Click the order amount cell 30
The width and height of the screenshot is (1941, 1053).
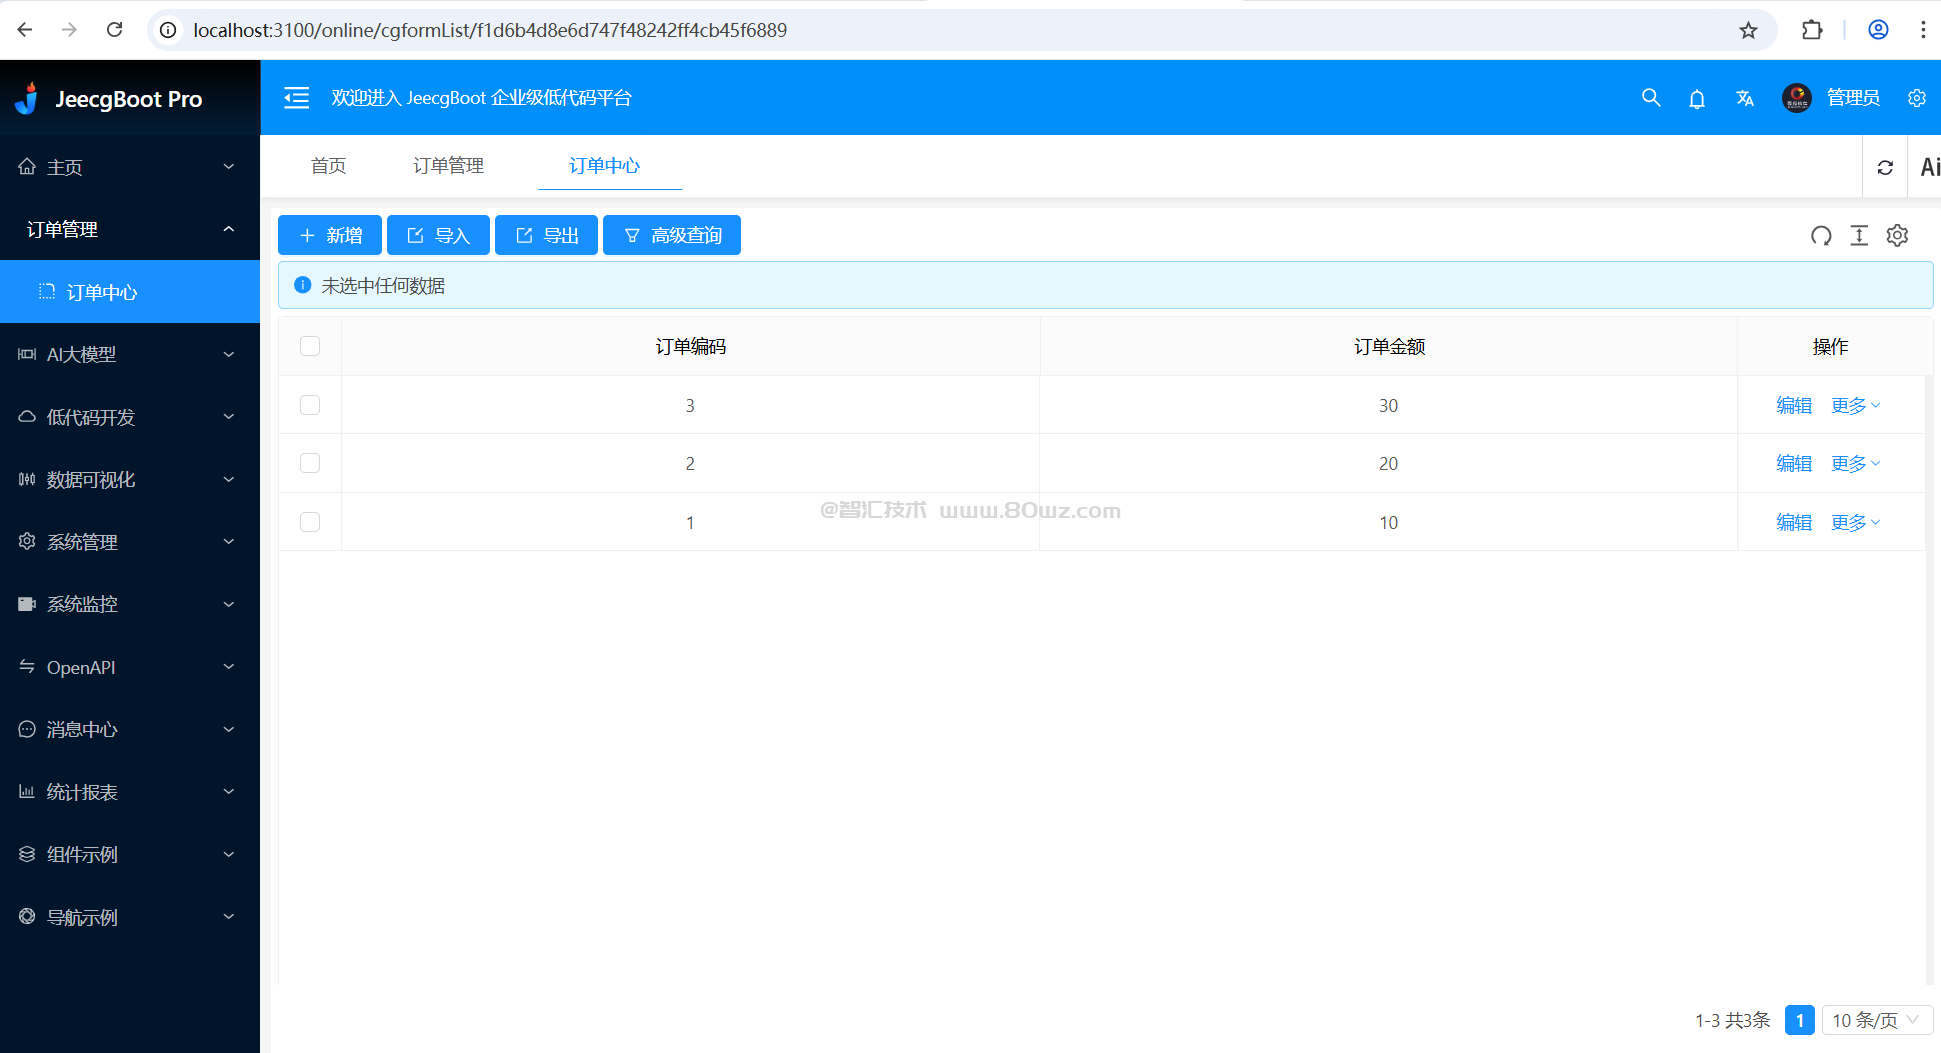coord(1388,405)
